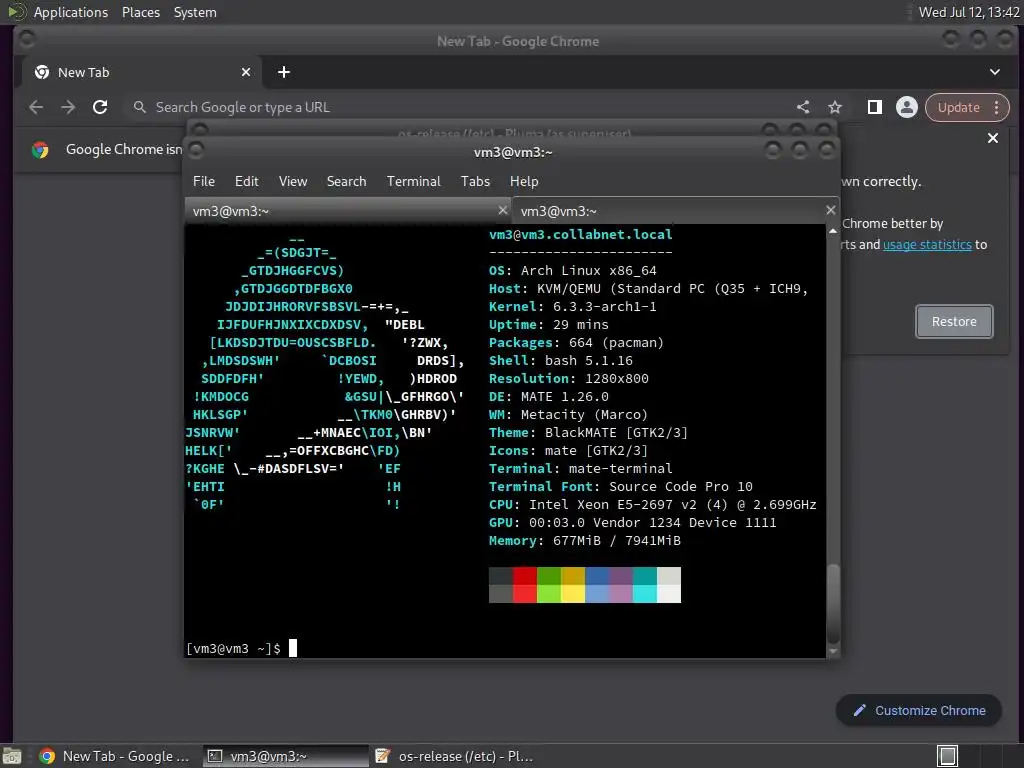Click the terminal scrollbar down arrow

pos(833,651)
